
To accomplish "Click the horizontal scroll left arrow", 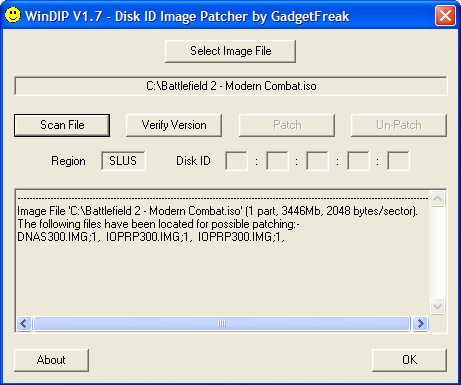I will (x=24, y=323).
